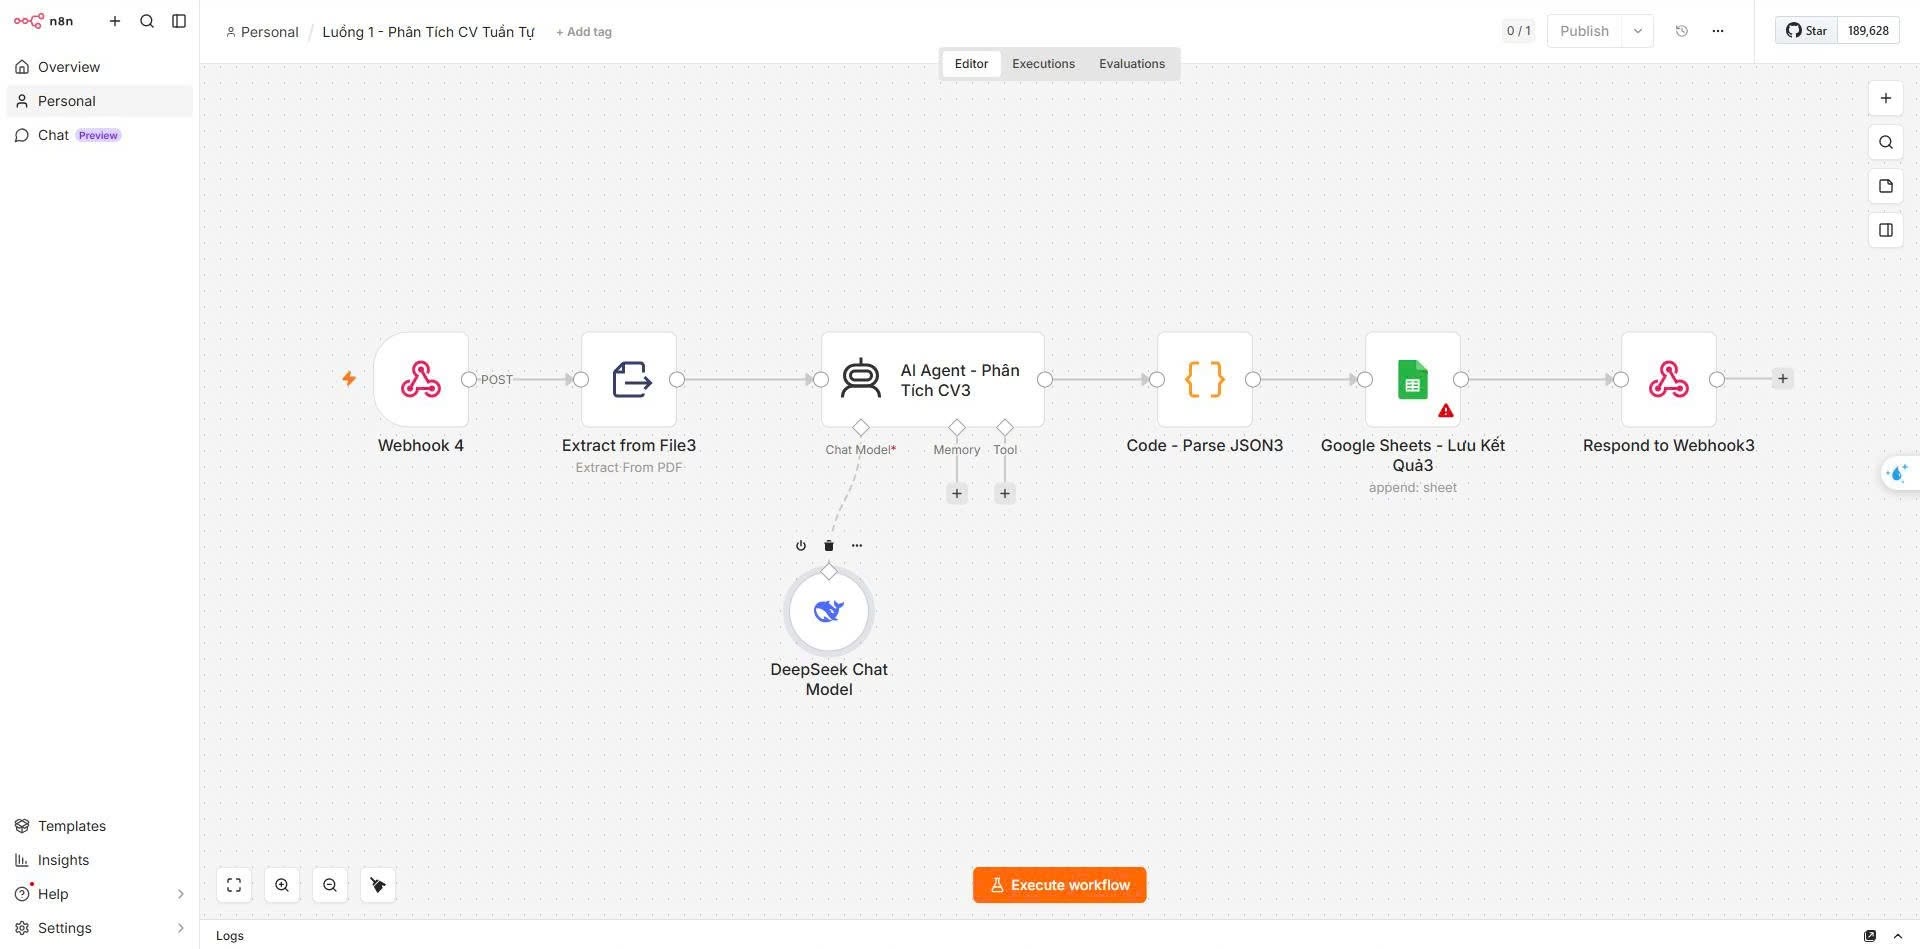Open Chat Preview in sidebar
This screenshot has width=1920, height=949.
(99, 135)
